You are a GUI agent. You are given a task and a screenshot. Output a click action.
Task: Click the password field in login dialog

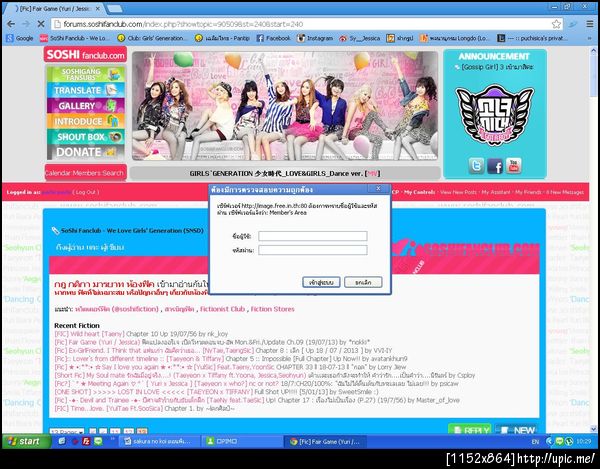coord(313,250)
